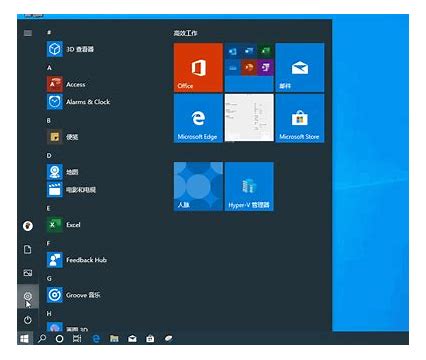Launch Edge from the taskbar
The height and width of the screenshot is (360, 426).
coord(96,339)
